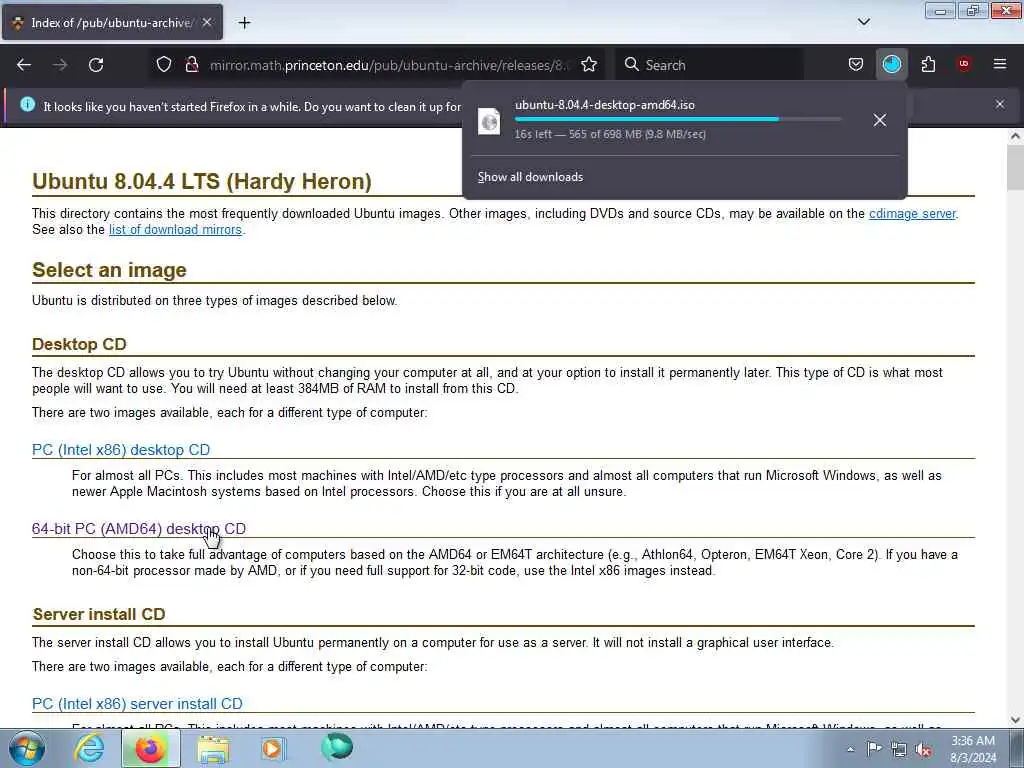Click the page vertical scrollbar thumb
This screenshot has width=1024, height=768.
tap(1015, 167)
